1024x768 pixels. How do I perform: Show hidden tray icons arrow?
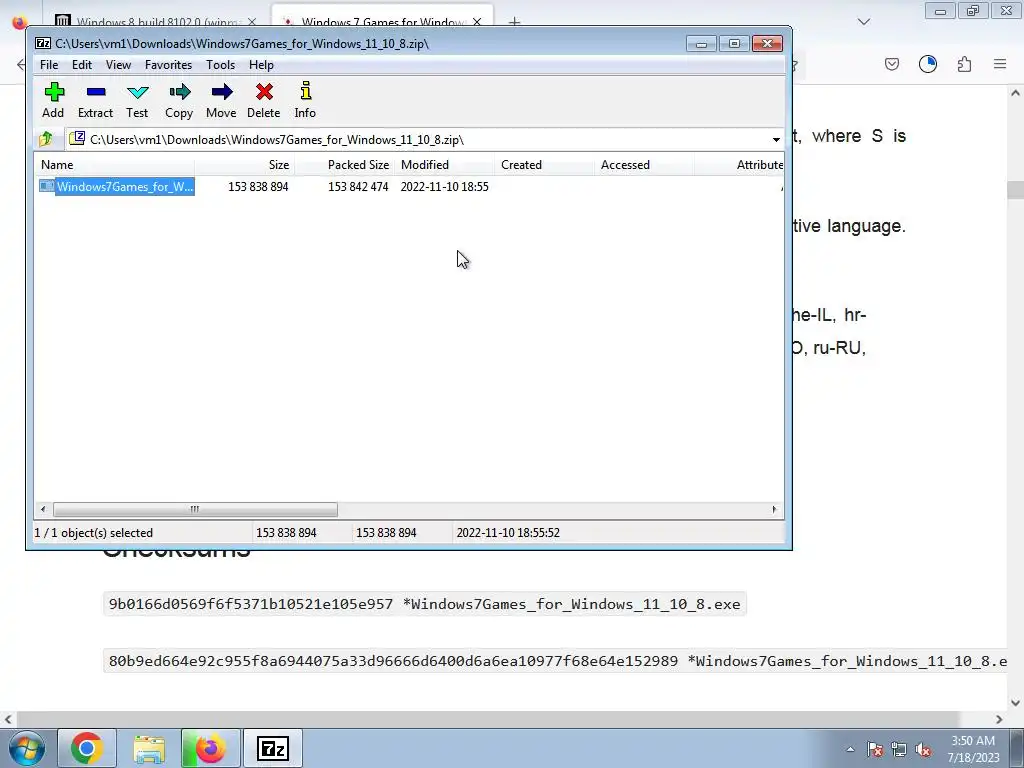point(850,749)
